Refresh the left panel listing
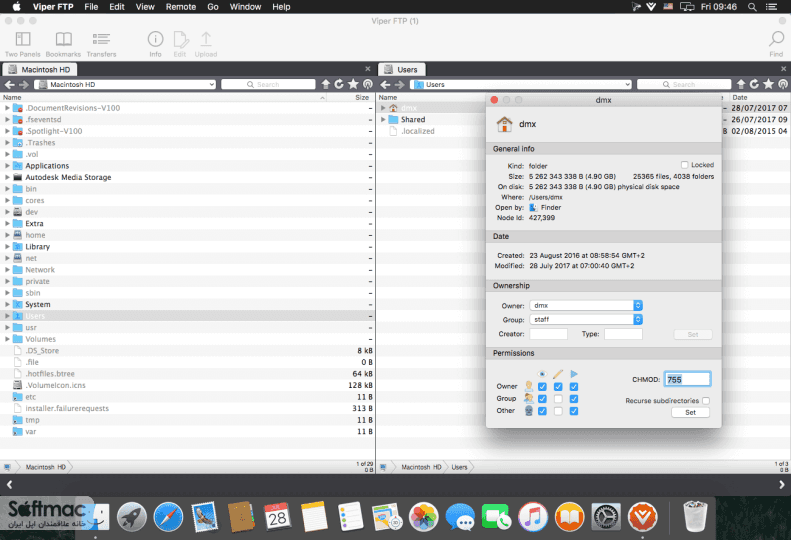Viewport: 791px width, 540px height. pos(339,84)
